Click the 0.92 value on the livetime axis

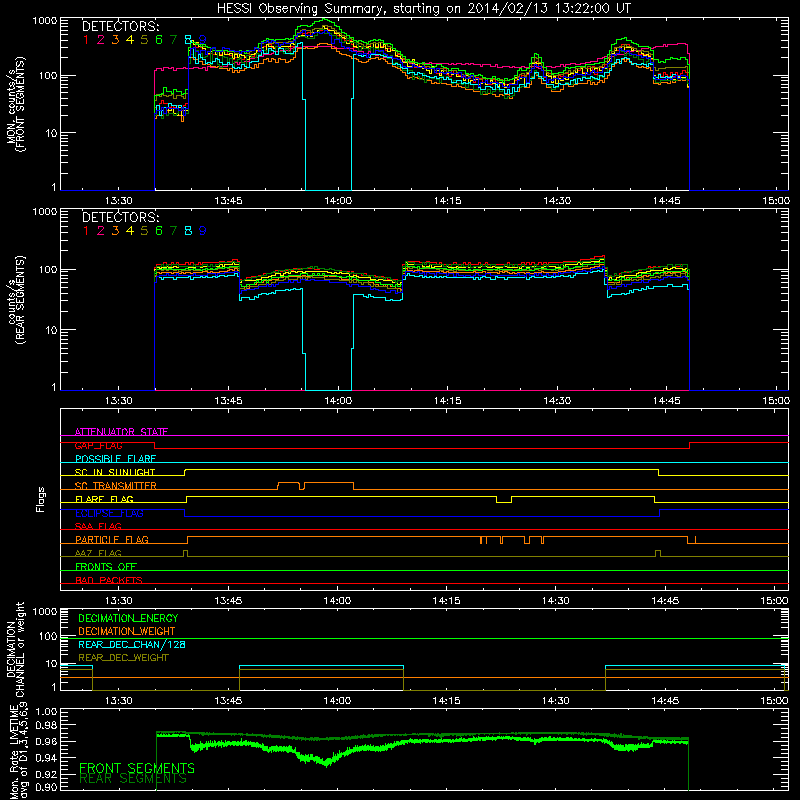pyautogui.click(x=46, y=775)
